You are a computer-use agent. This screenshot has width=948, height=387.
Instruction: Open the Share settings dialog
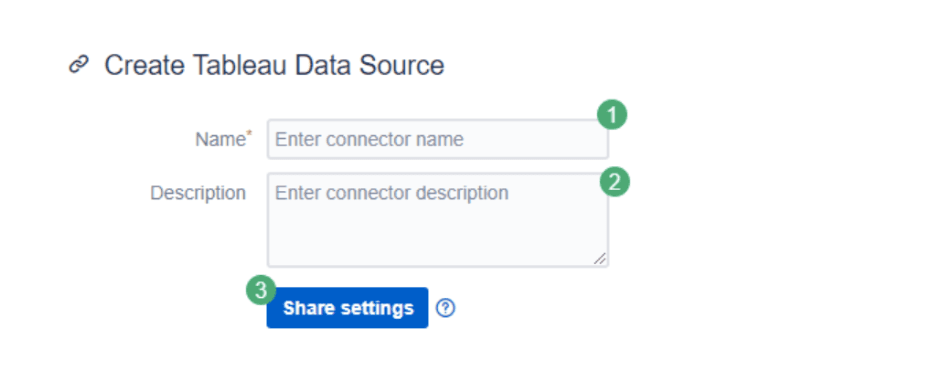(348, 308)
